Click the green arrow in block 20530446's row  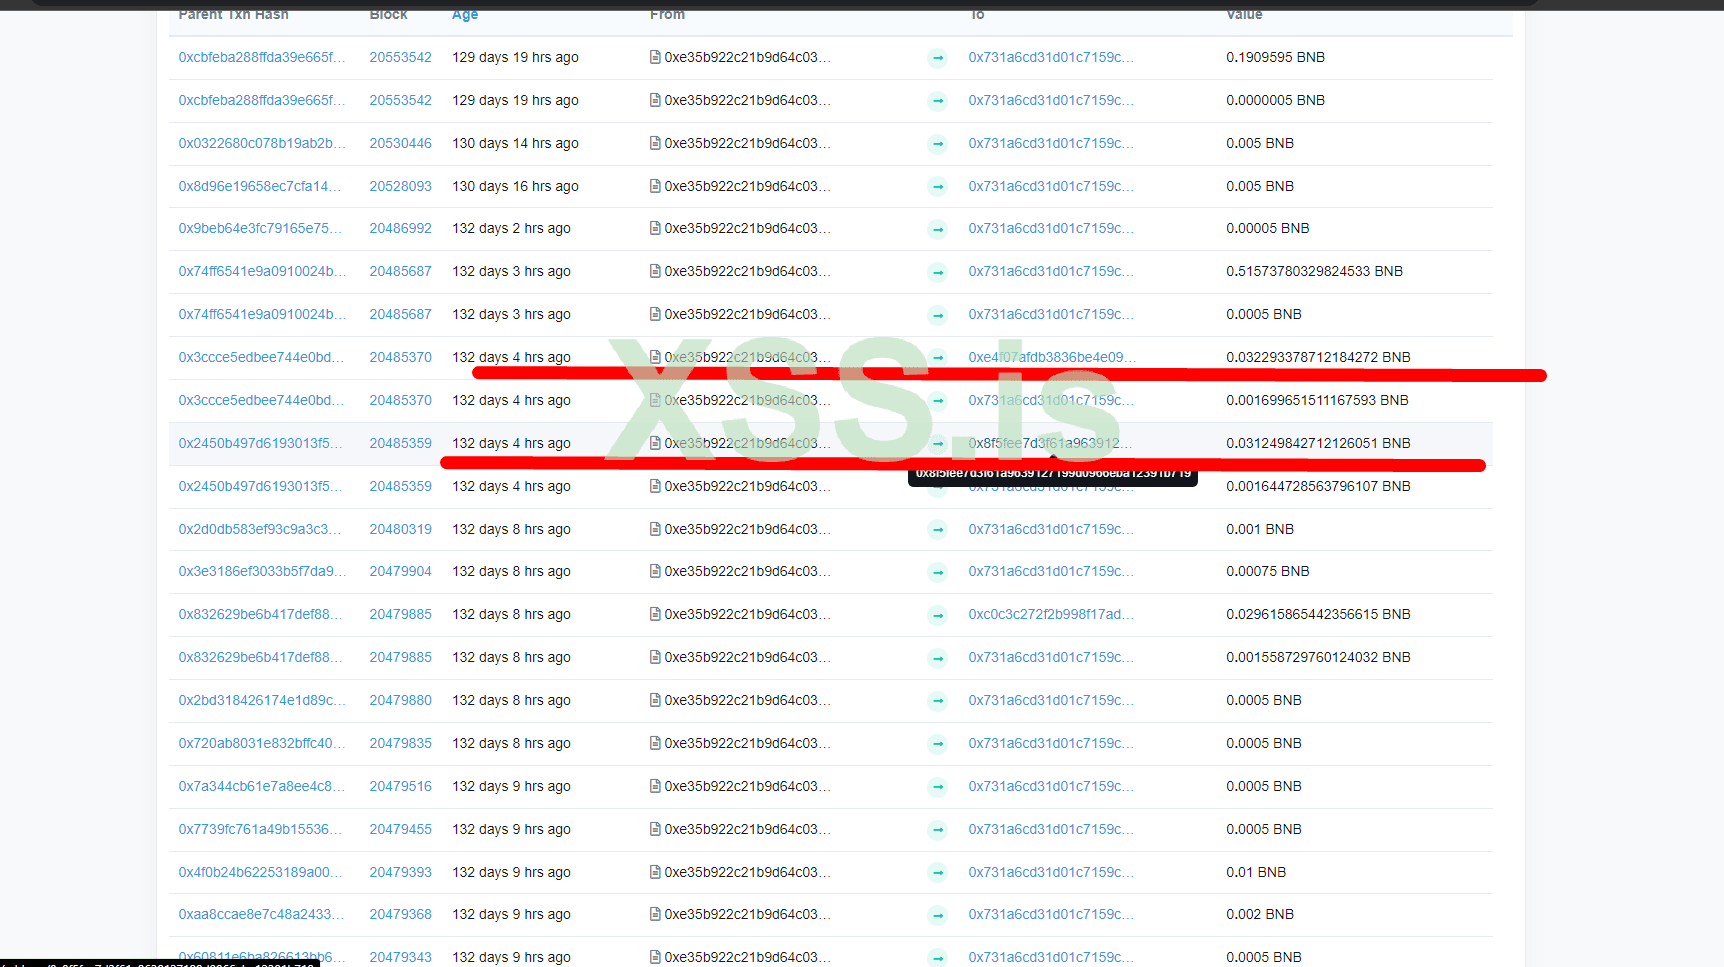point(938,144)
